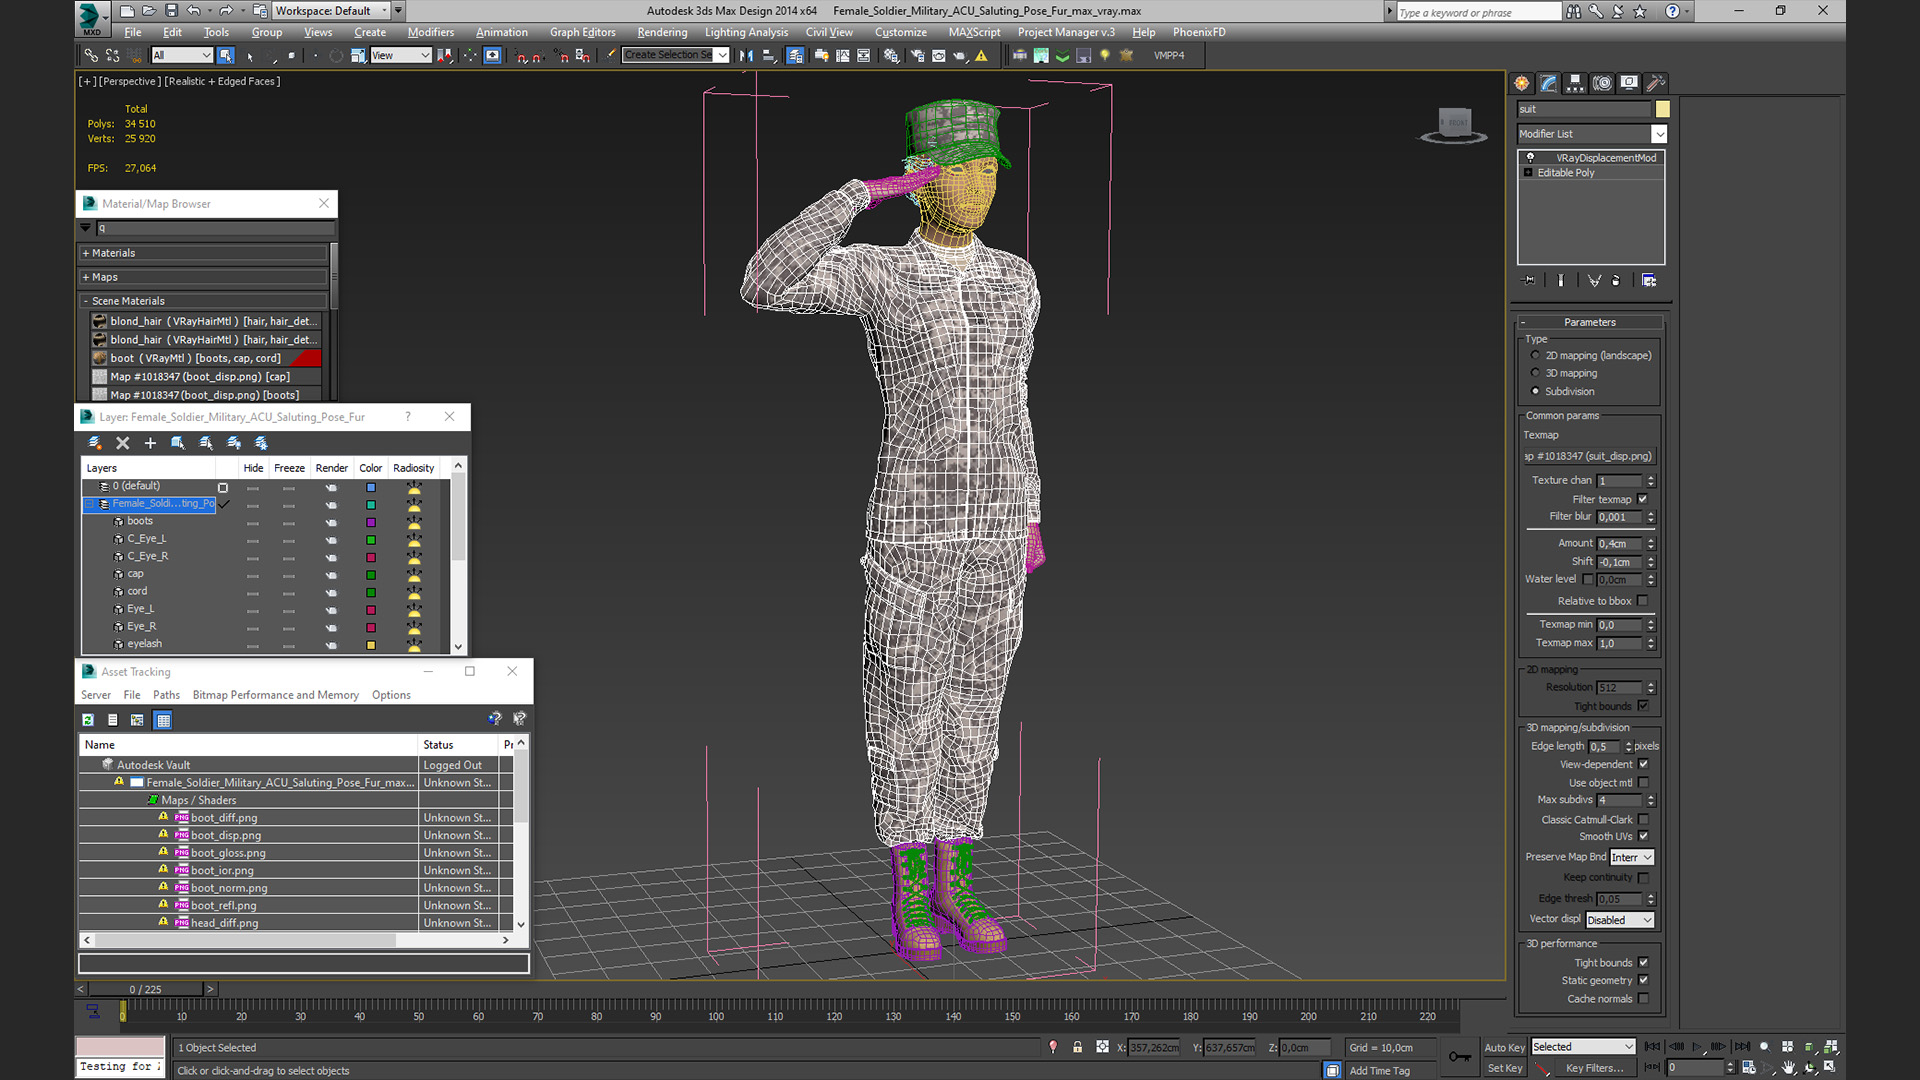Toggle Static geometry checkbox
1920x1080 pixels.
pos(1643,980)
